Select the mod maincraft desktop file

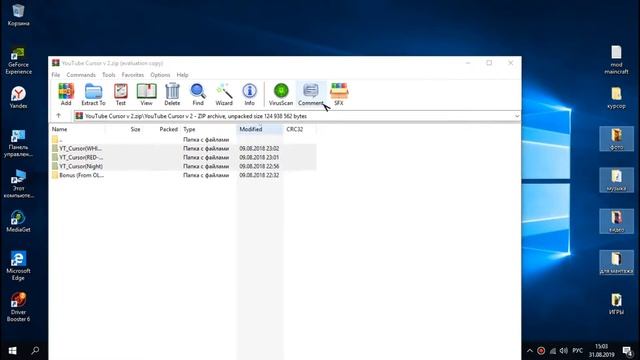pyautogui.click(x=616, y=60)
